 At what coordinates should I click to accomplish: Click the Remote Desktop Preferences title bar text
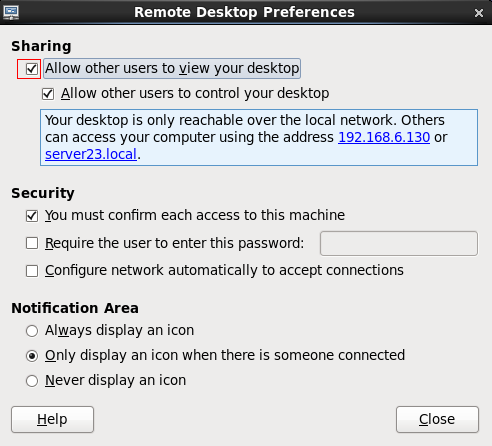point(244,12)
